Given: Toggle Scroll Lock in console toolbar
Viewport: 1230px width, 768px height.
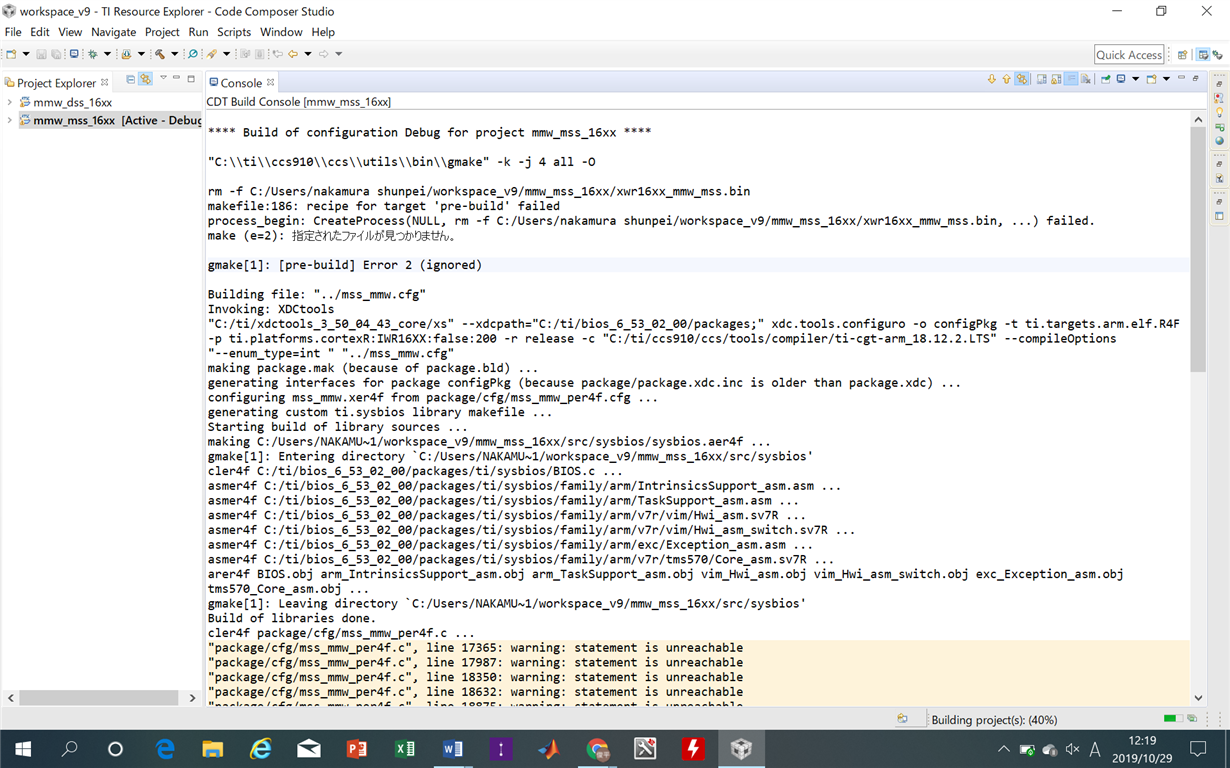Looking at the screenshot, I should pos(1056,79).
